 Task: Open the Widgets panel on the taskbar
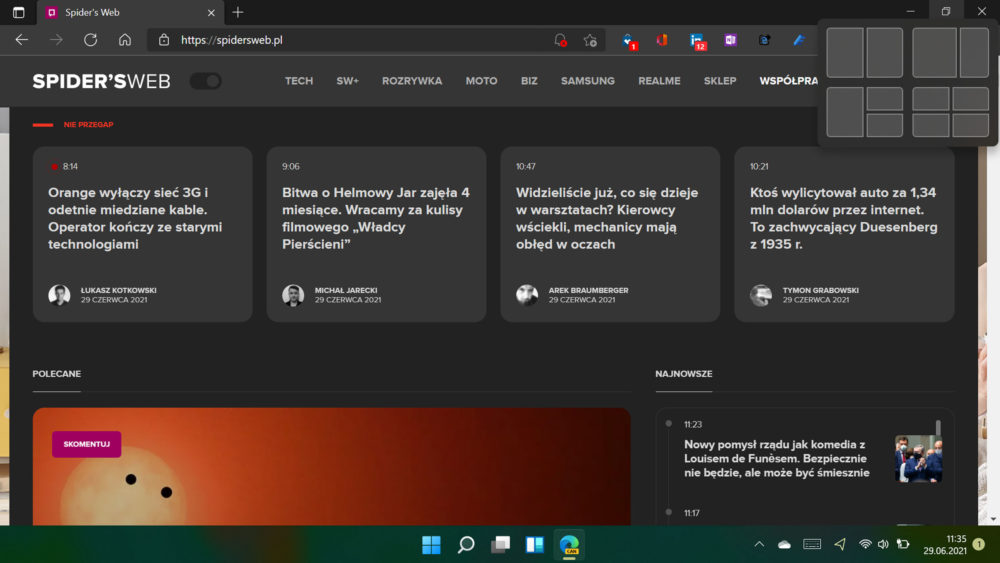pos(534,545)
